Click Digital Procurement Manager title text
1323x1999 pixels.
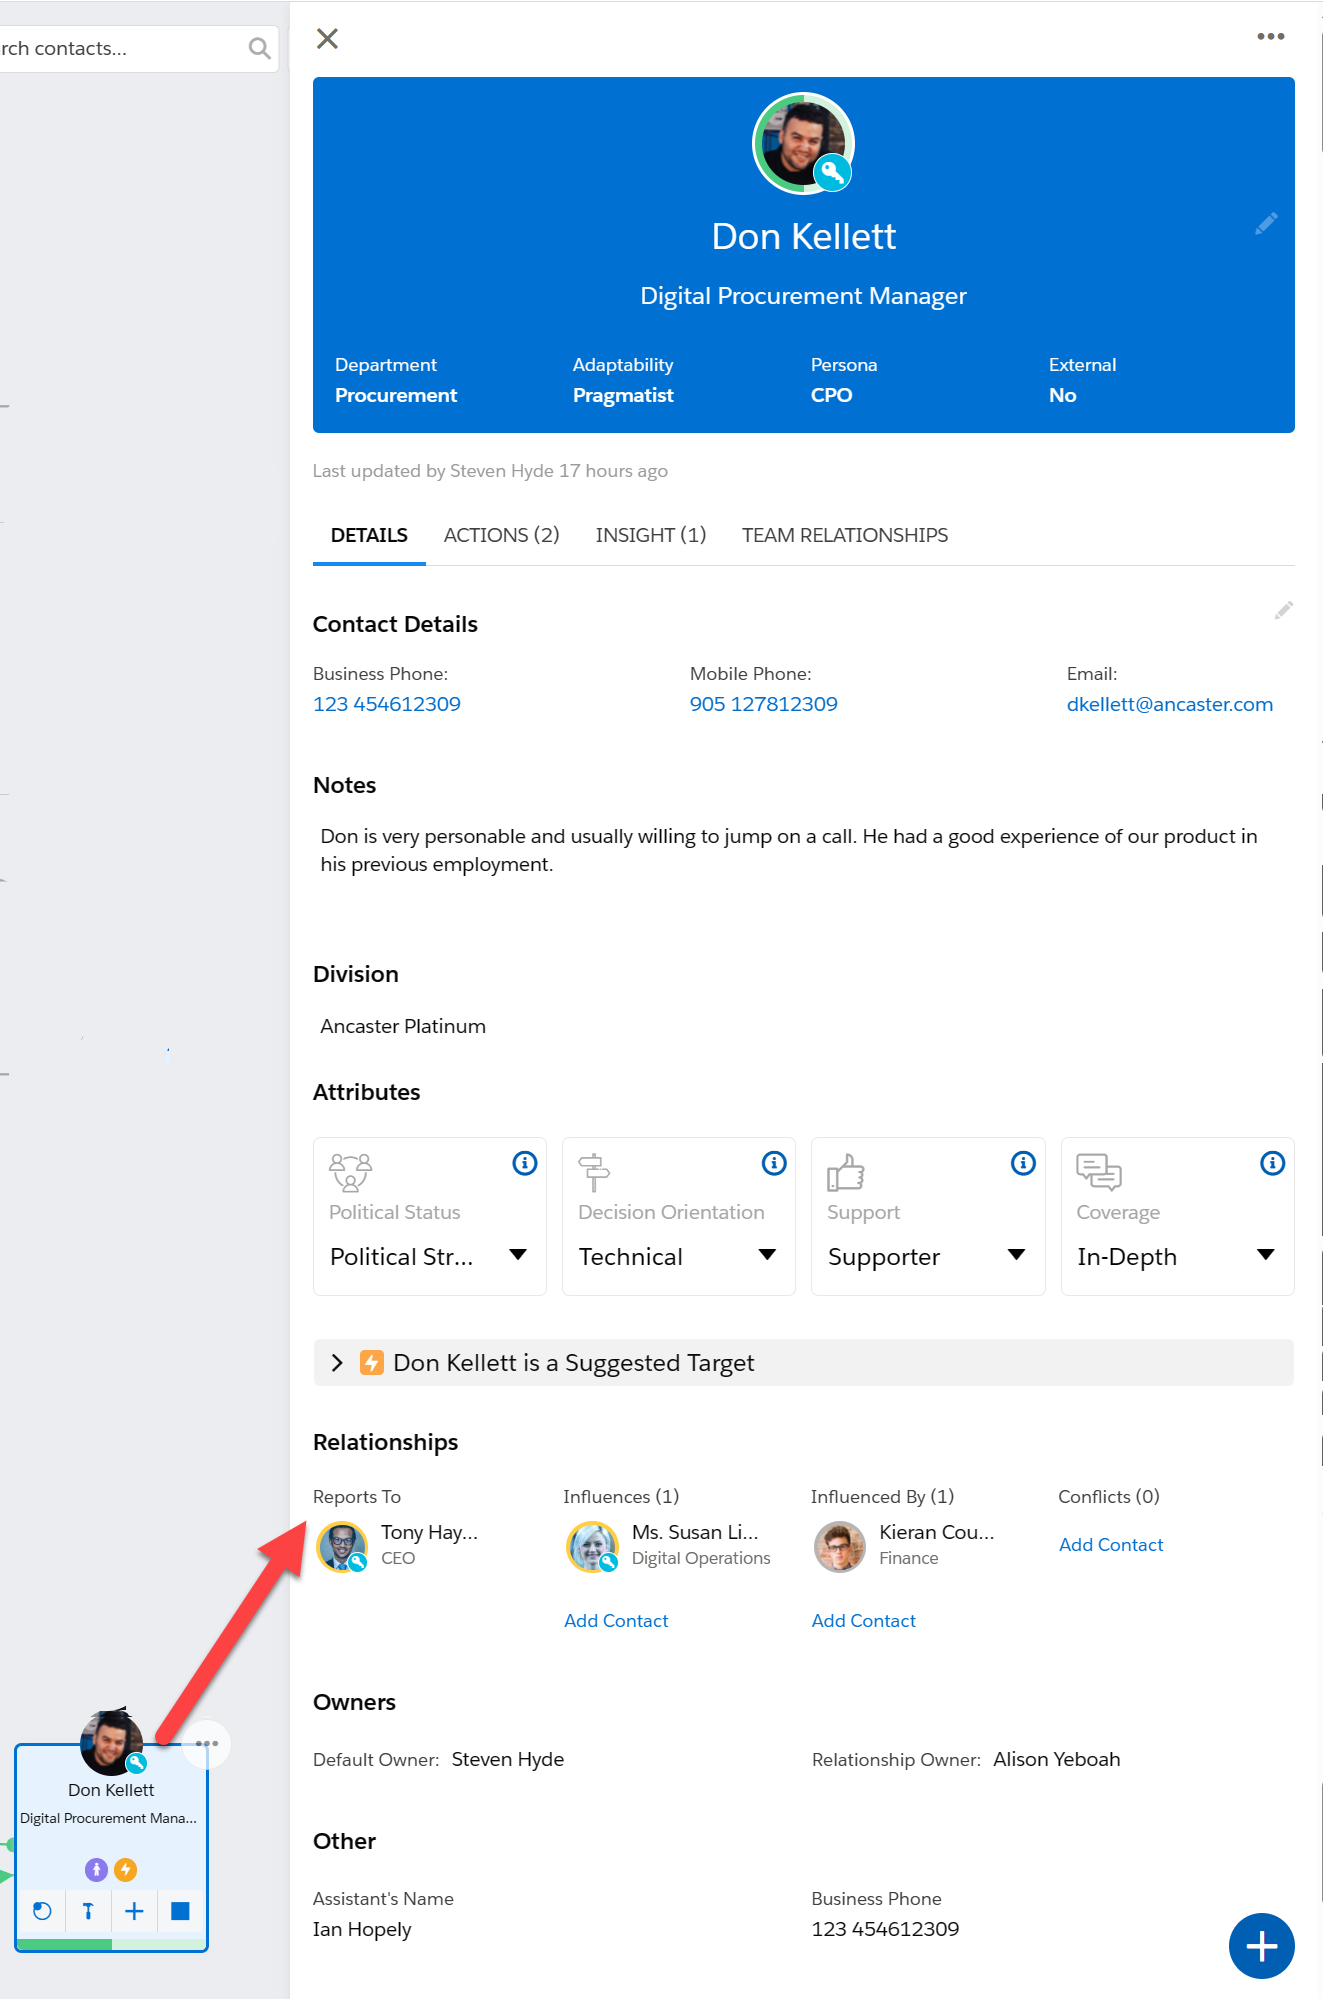tap(803, 296)
